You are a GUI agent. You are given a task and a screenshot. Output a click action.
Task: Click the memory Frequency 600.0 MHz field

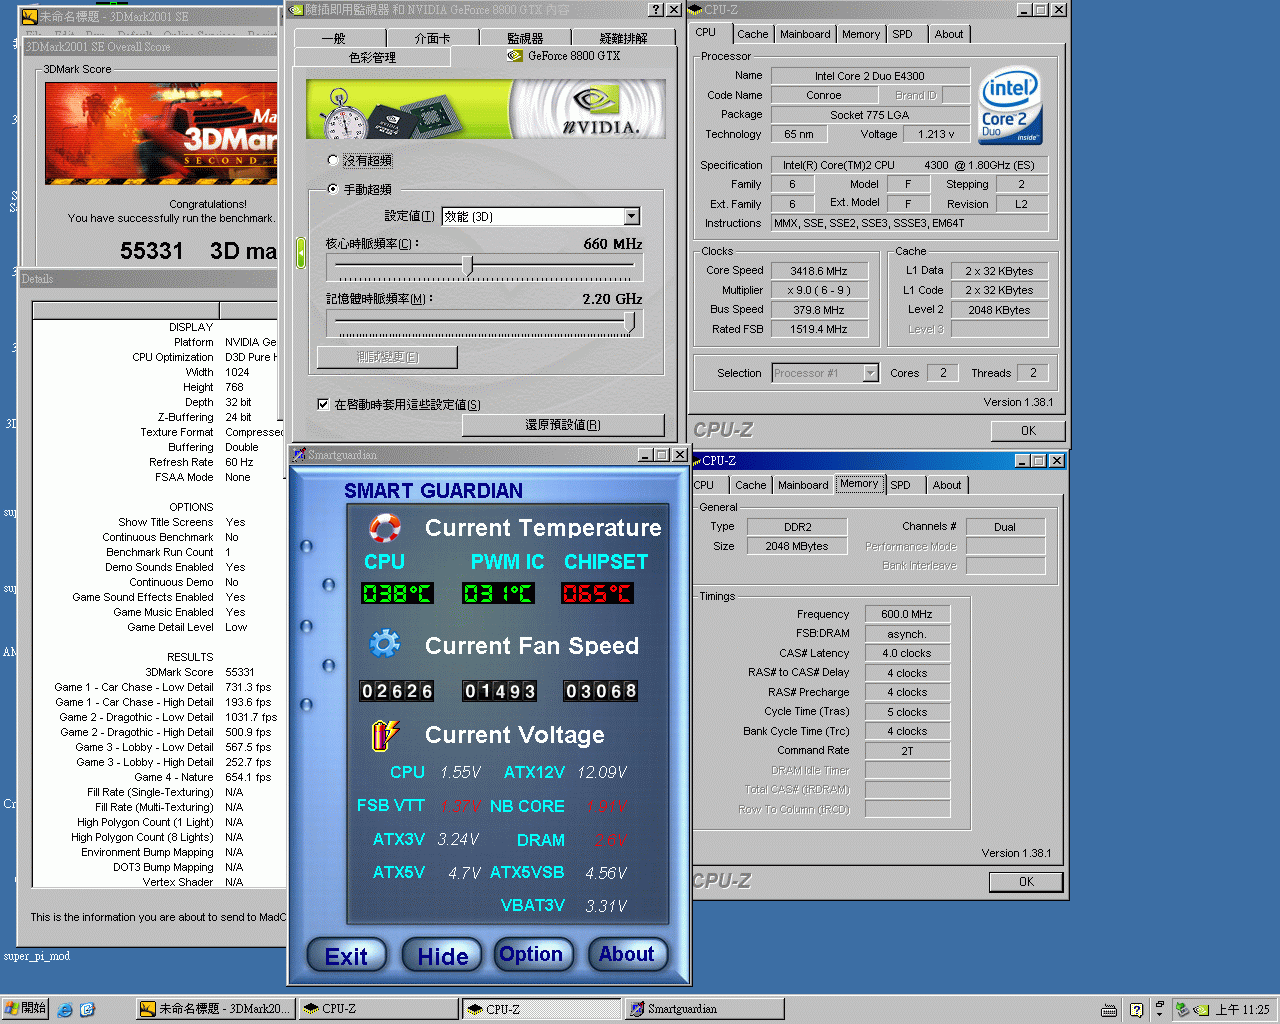tap(906, 614)
